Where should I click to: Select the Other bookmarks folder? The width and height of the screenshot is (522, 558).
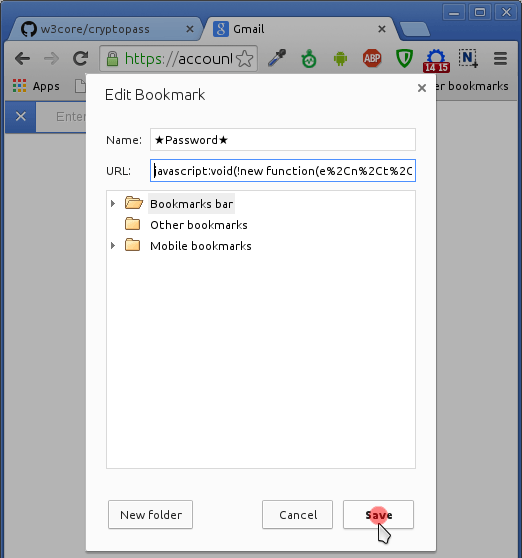(198, 225)
